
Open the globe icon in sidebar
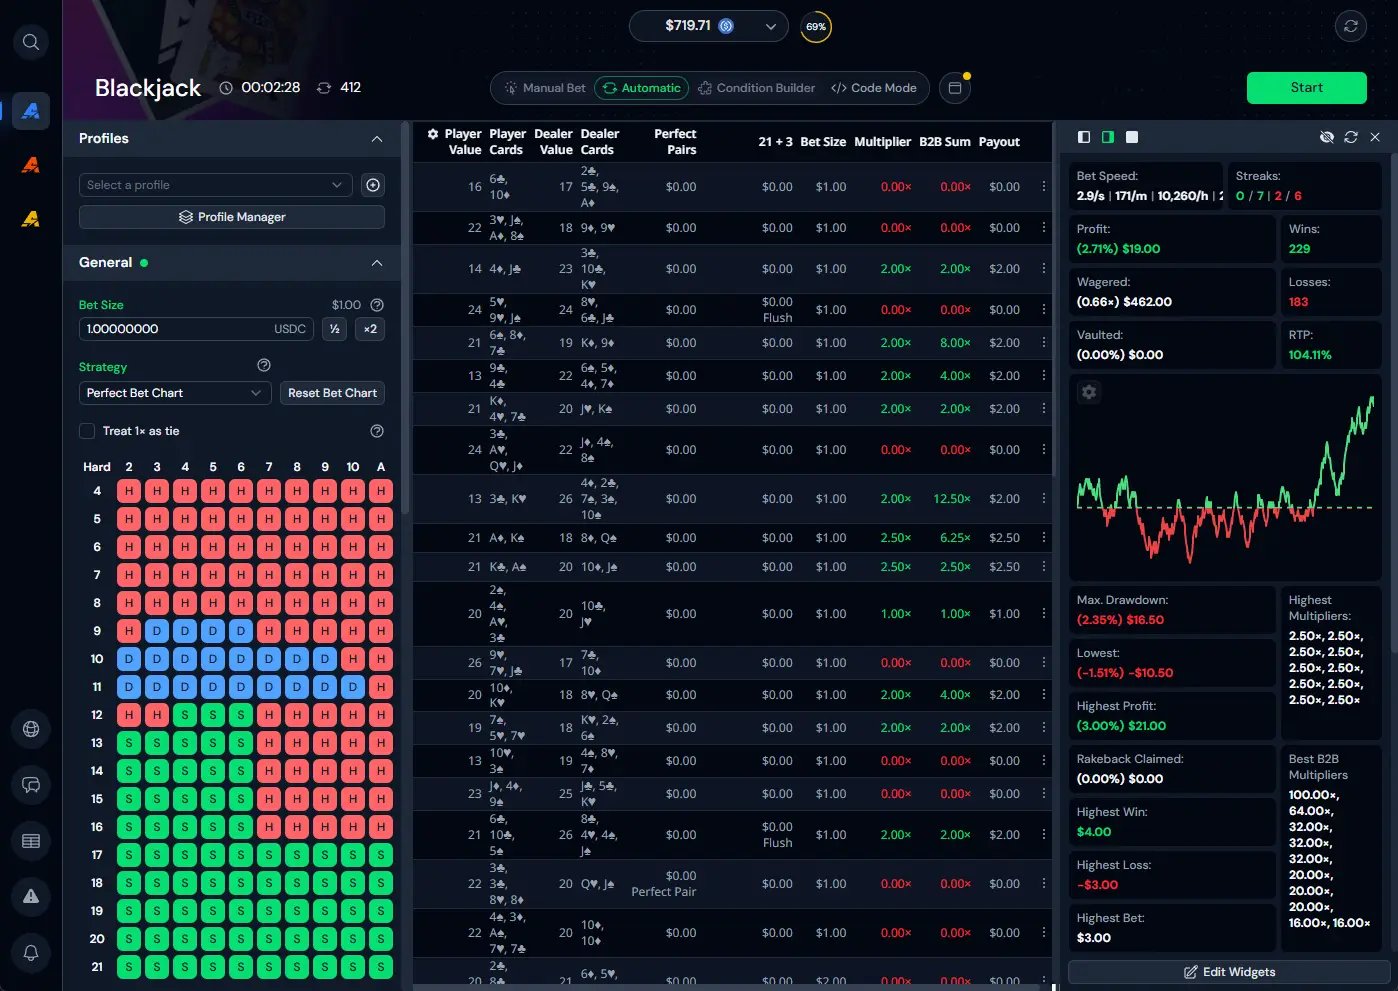point(31,729)
